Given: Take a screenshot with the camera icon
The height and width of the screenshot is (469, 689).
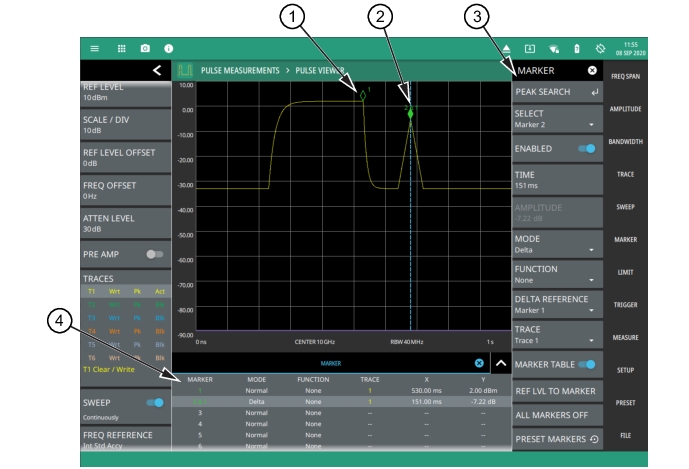Looking at the screenshot, I should (x=145, y=48).
